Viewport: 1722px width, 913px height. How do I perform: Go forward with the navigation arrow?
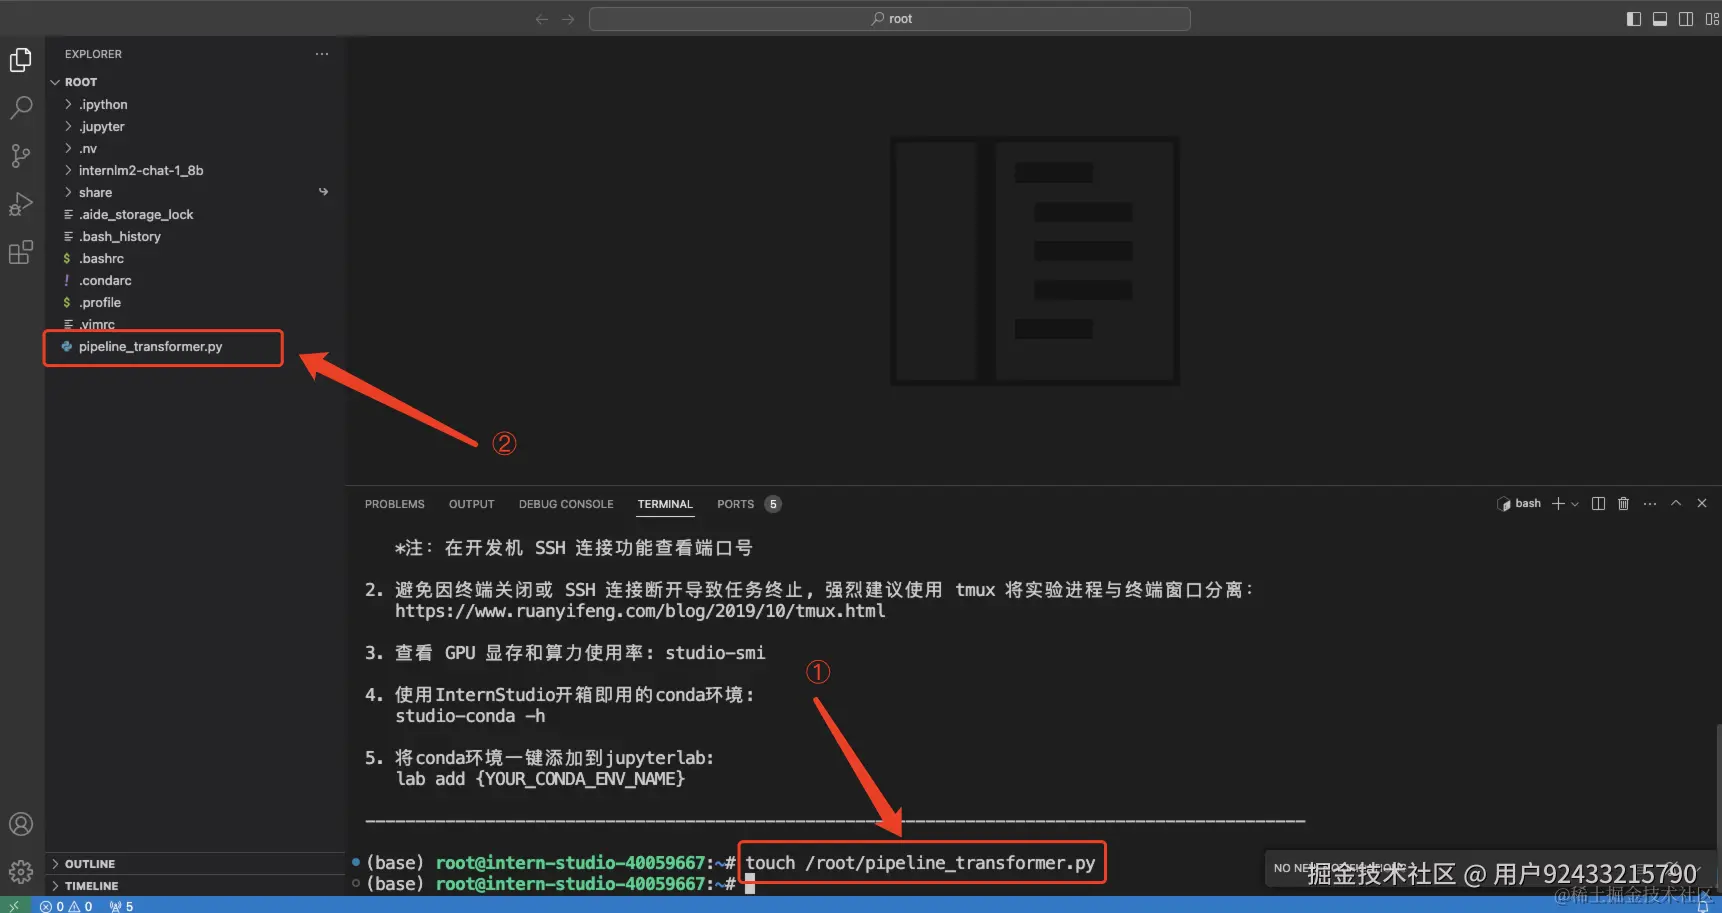click(568, 19)
